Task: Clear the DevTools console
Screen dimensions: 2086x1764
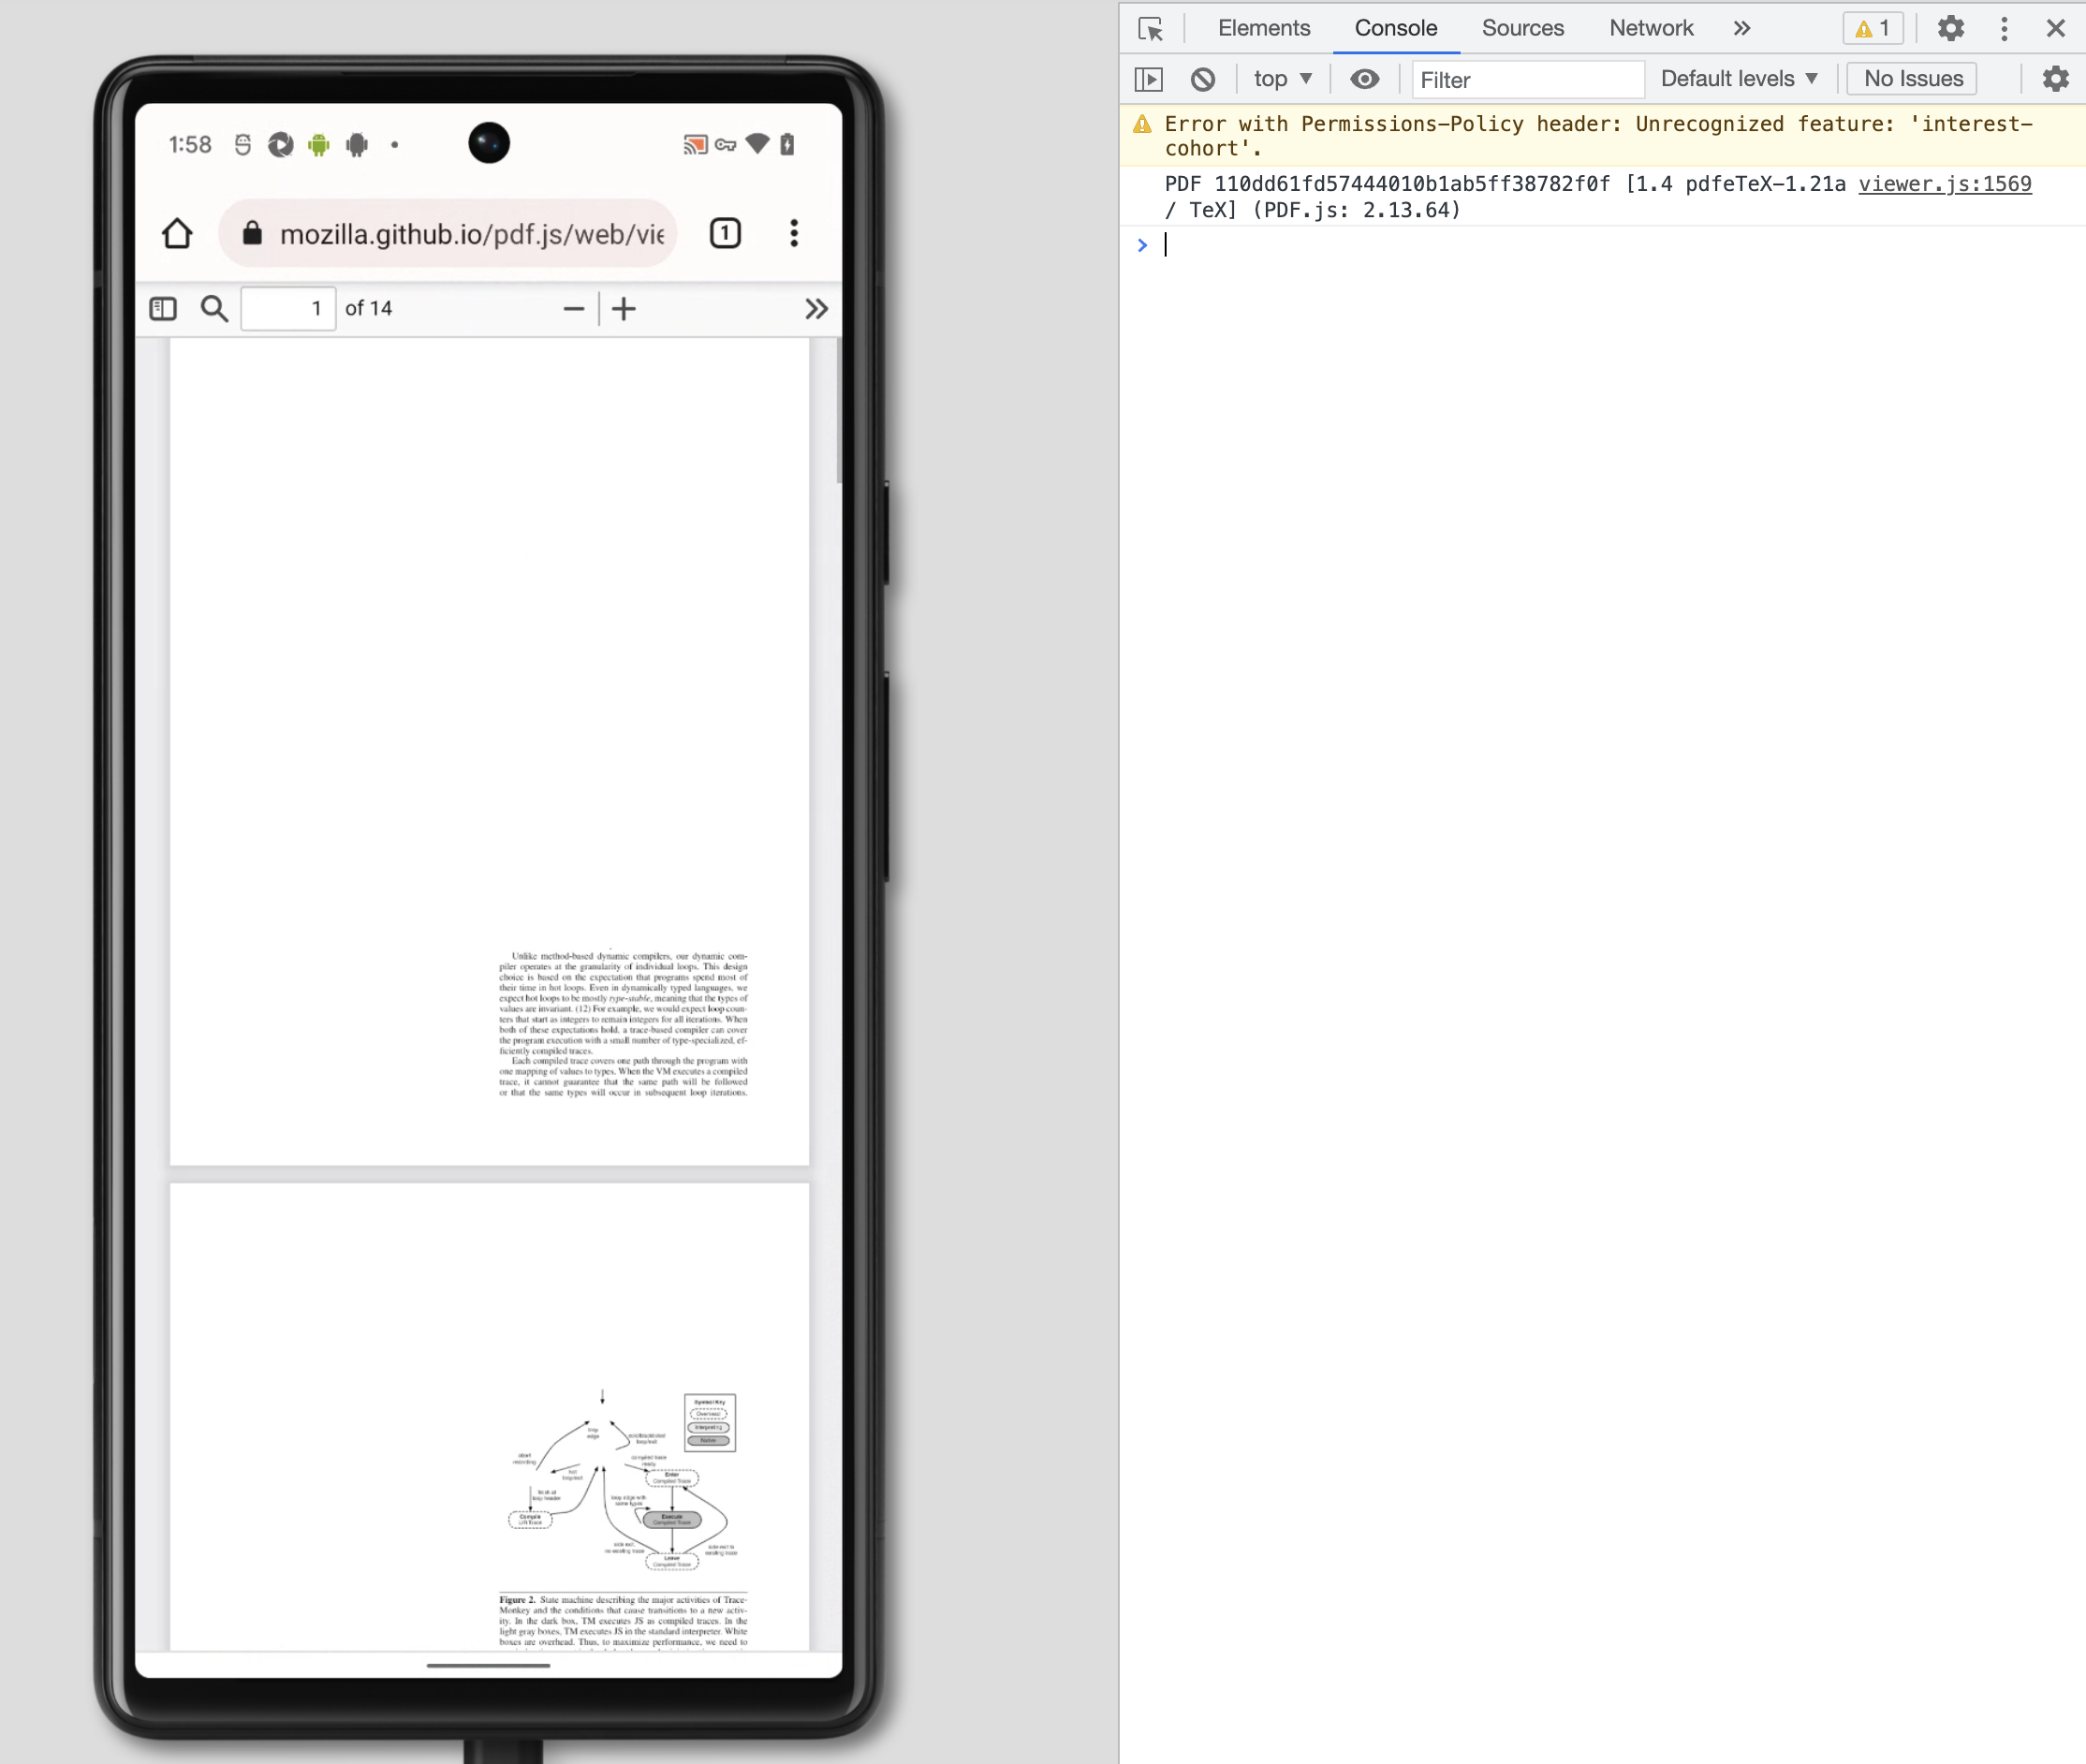Action: [x=1203, y=79]
